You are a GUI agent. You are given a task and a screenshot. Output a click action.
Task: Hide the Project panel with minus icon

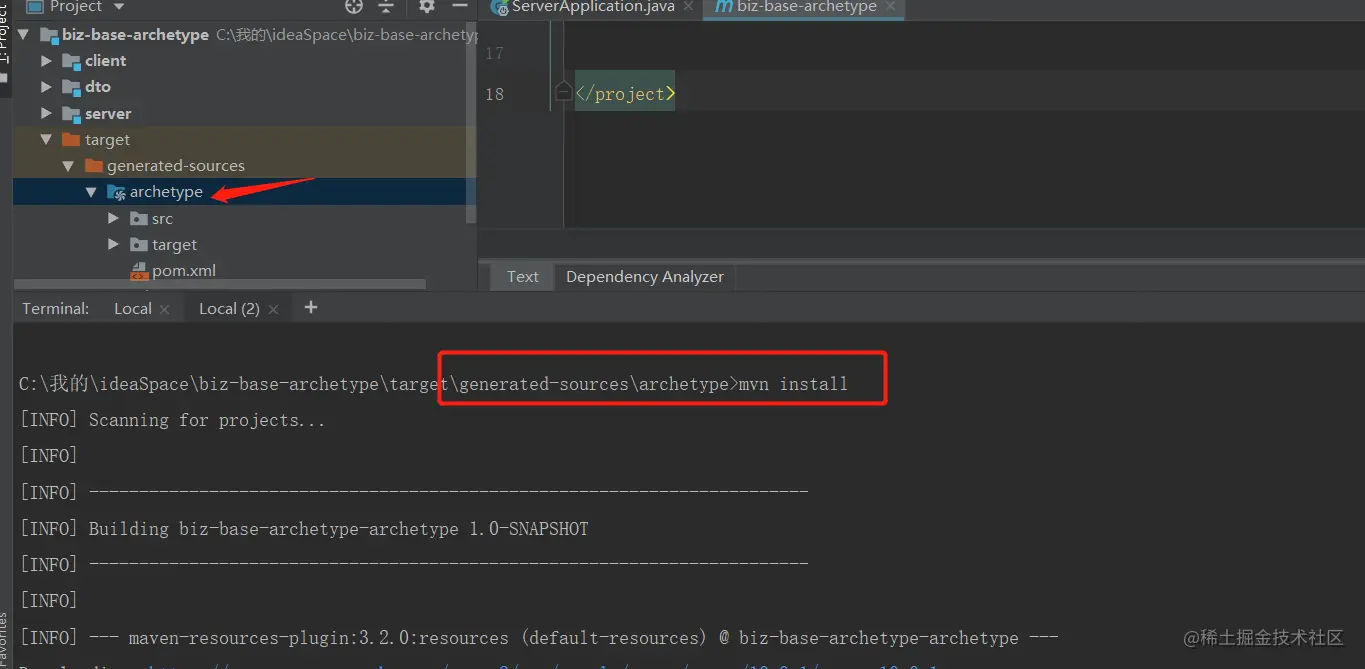(460, 6)
